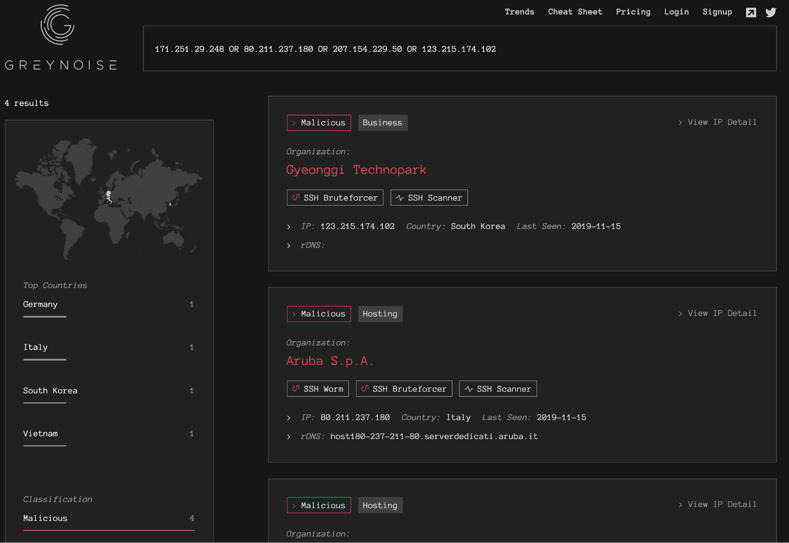The width and height of the screenshot is (789, 543).
Task: Expand the rDNS serverdedicati.aruba.it row chevron
Action: [289, 437]
